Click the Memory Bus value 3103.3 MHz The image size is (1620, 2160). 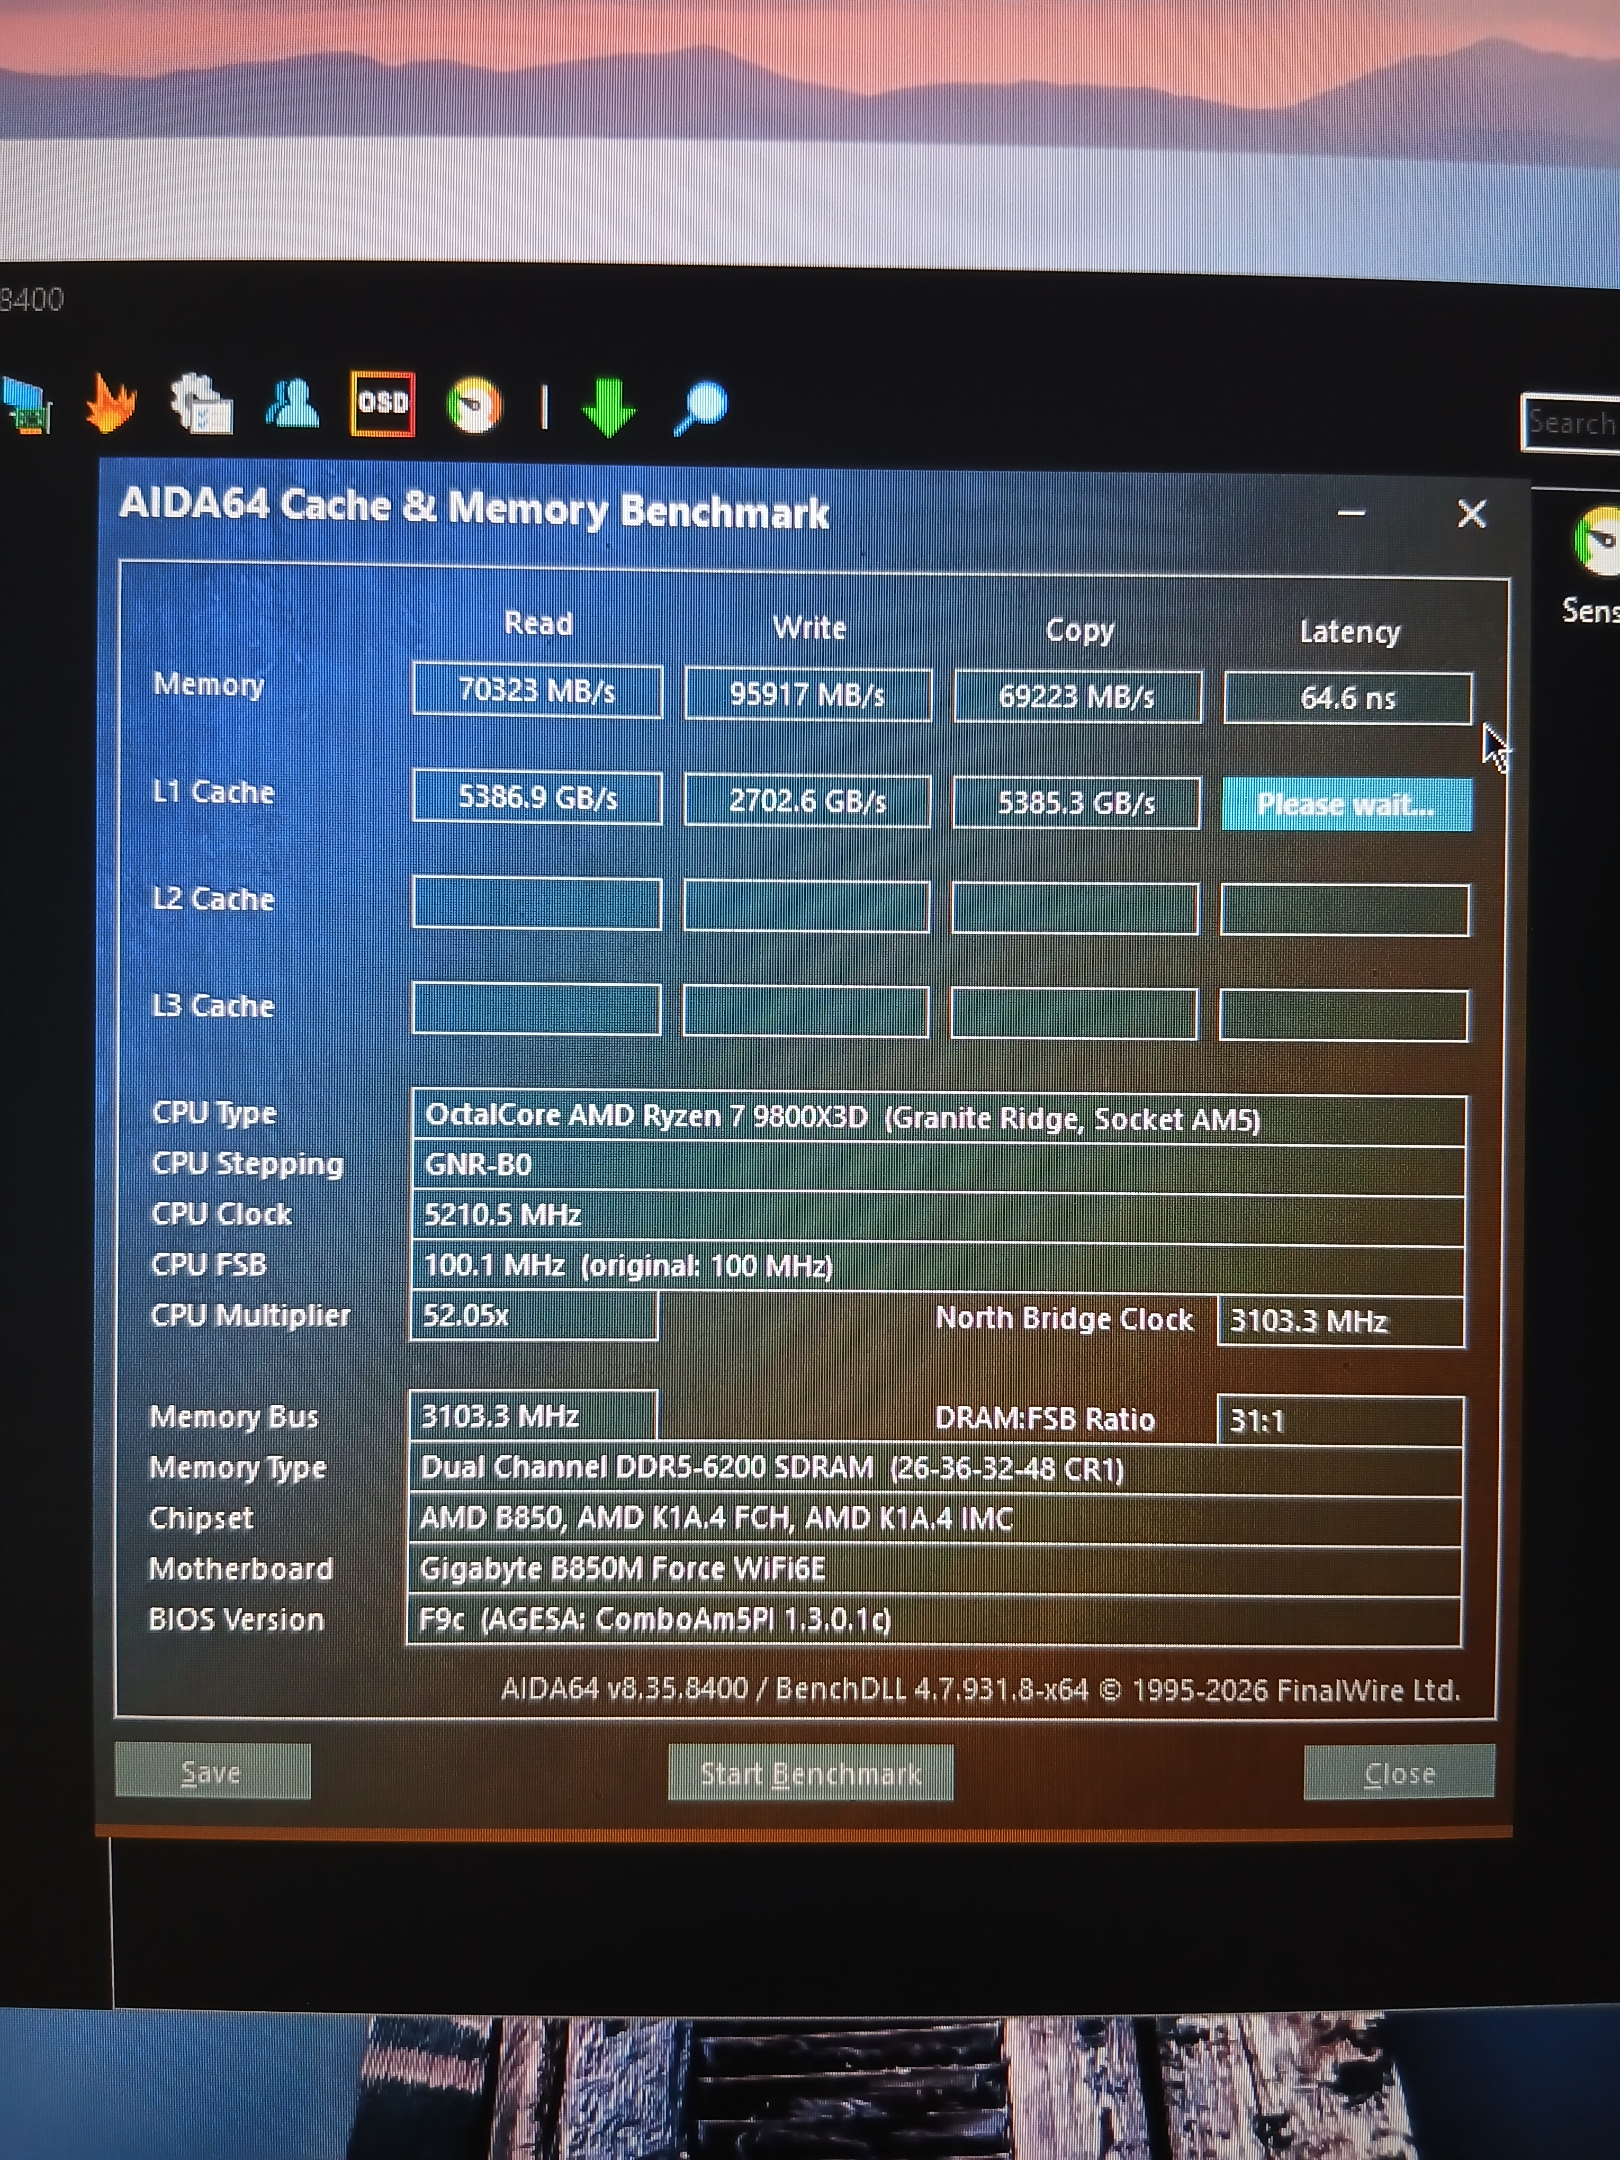[533, 1416]
